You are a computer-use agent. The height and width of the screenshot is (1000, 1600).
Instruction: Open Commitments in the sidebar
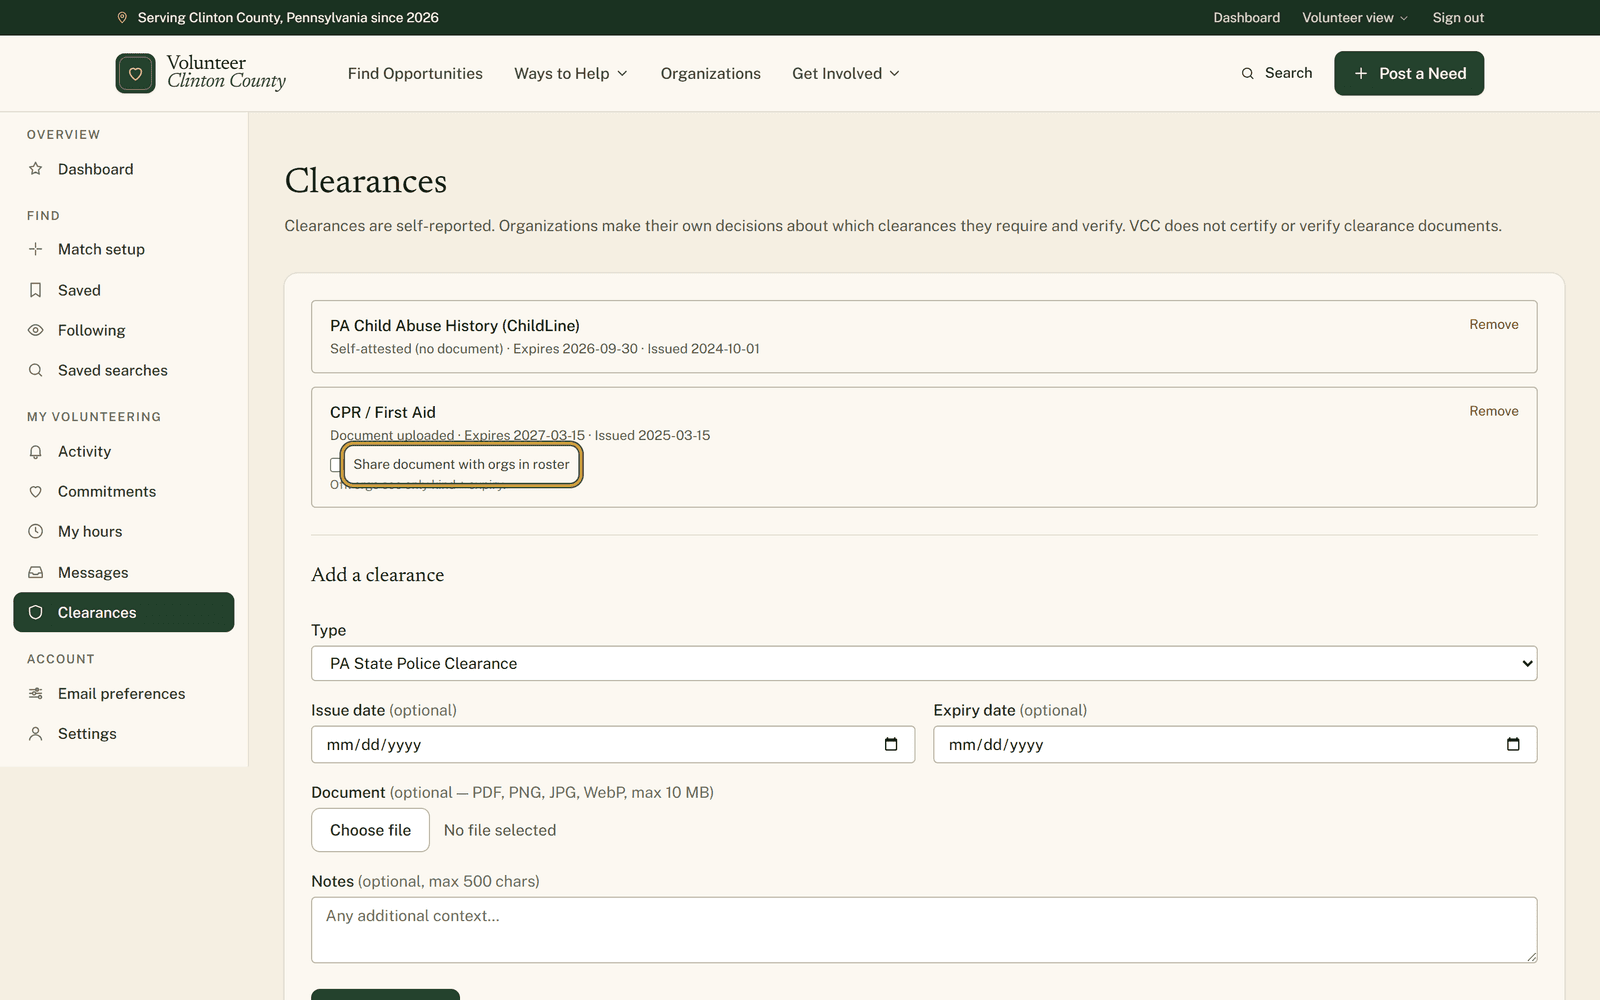pos(124,492)
